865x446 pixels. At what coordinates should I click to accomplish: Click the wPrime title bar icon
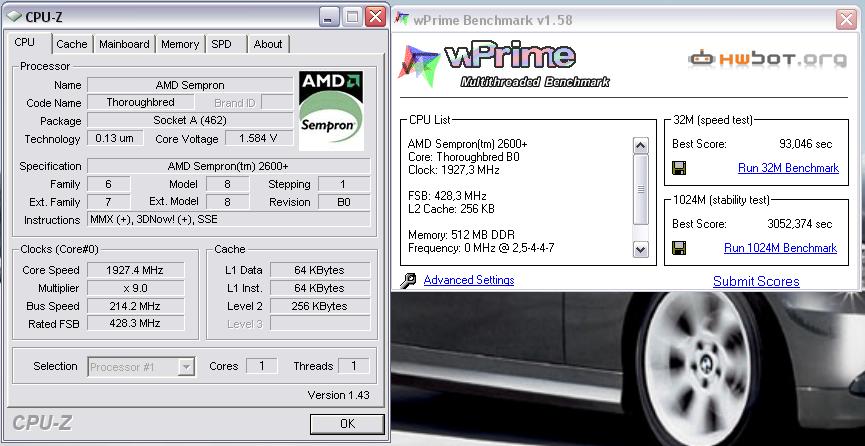coord(403,19)
